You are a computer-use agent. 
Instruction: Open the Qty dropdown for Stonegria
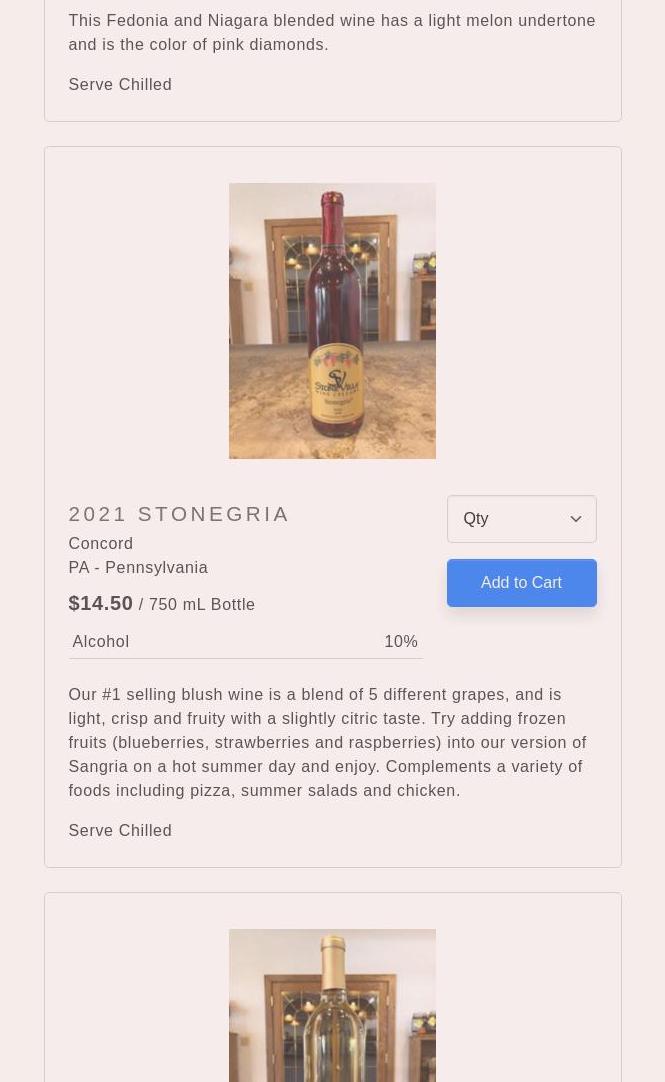point(520,519)
